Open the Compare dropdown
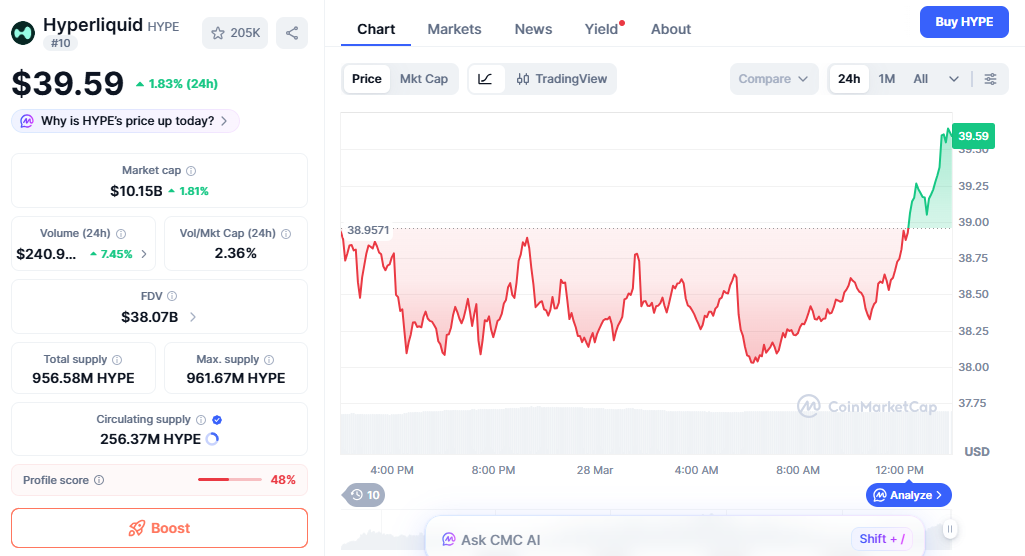 pyautogui.click(x=774, y=79)
